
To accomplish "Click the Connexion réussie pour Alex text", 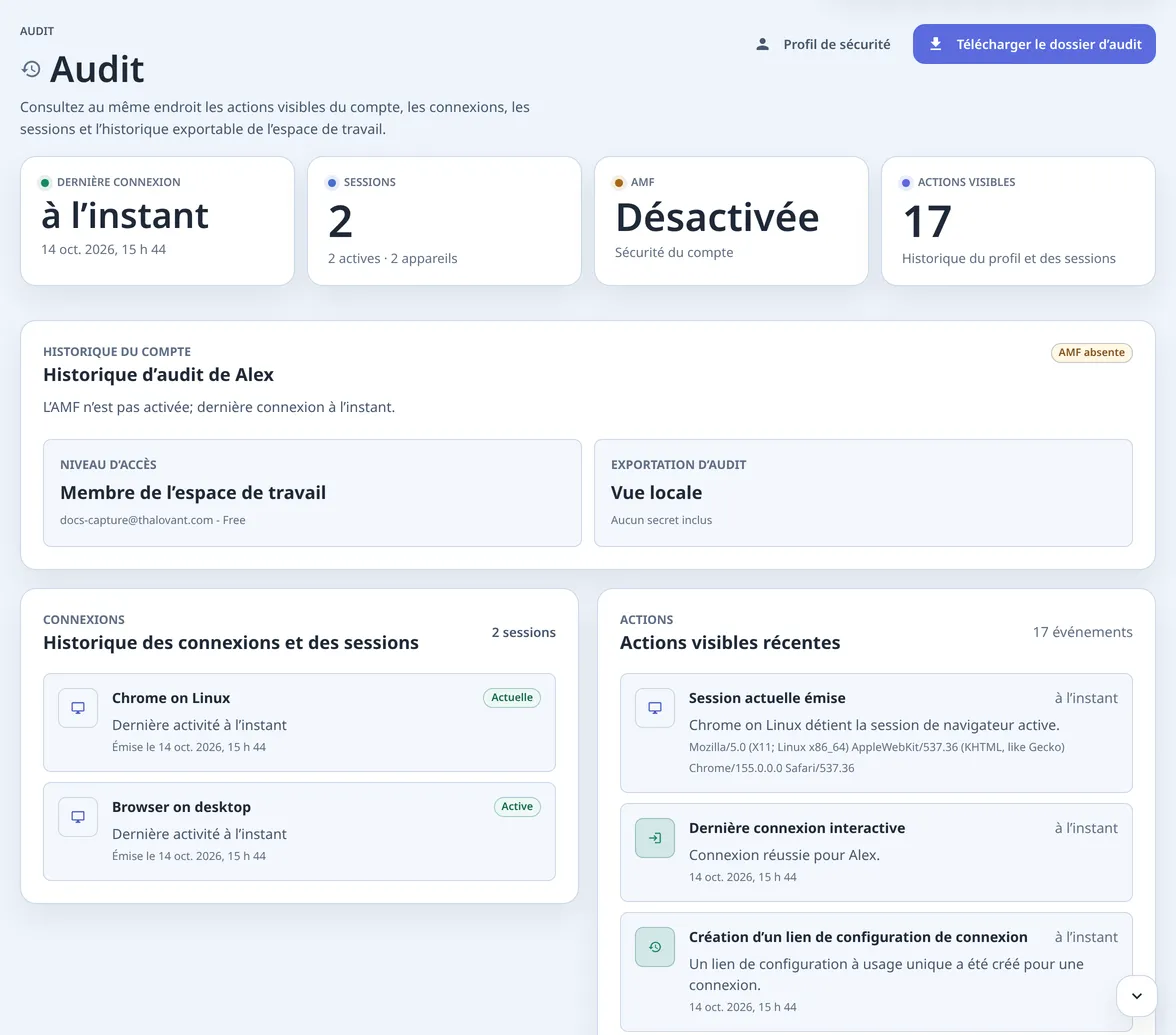I will tap(784, 855).
